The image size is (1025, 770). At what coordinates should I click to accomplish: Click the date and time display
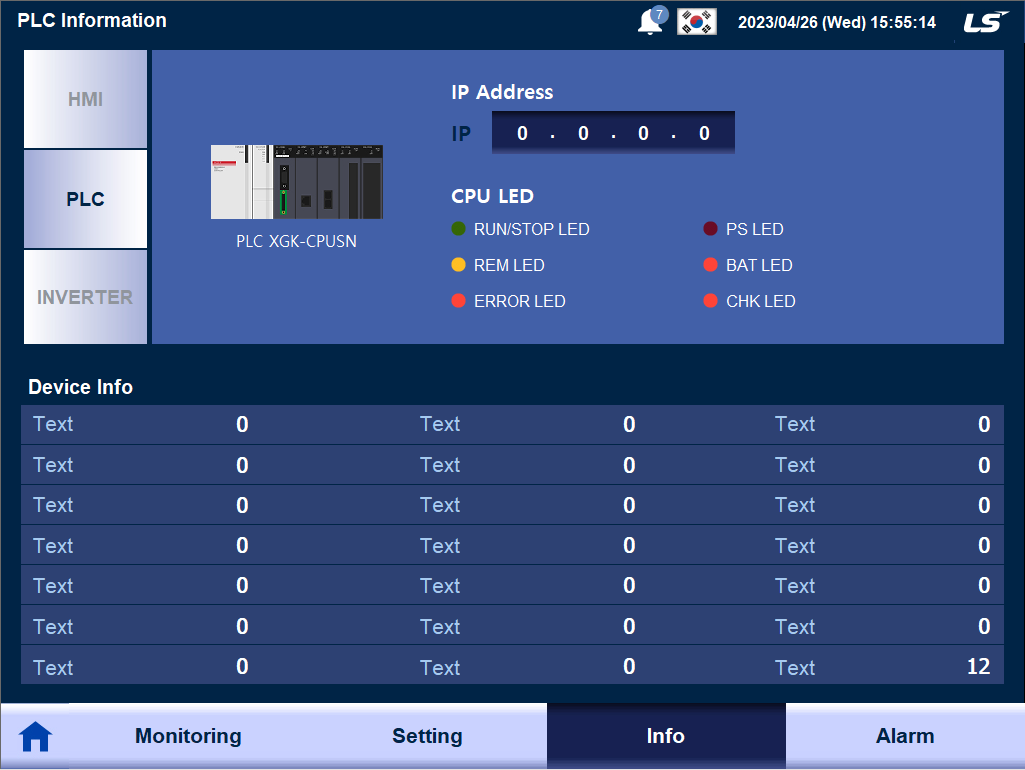click(837, 21)
